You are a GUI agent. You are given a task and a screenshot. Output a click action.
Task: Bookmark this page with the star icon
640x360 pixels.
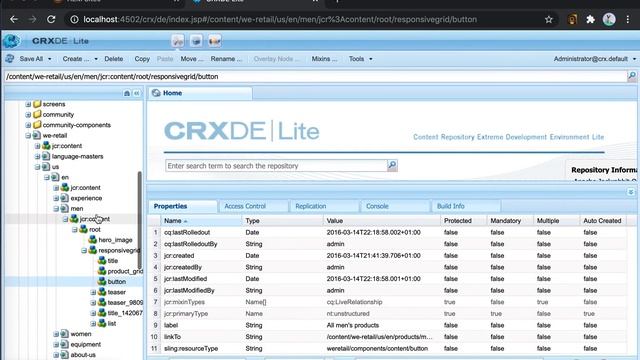(x=549, y=19)
